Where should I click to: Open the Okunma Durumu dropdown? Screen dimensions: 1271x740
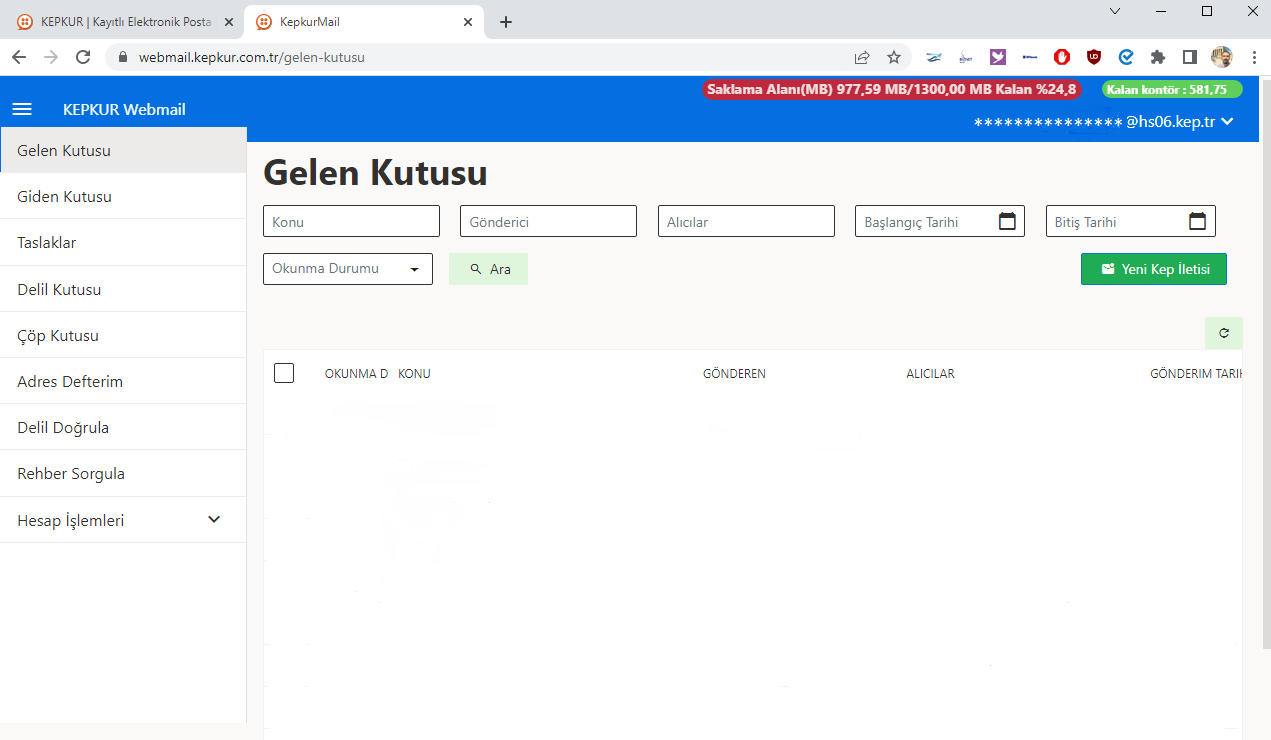[348, 269]
